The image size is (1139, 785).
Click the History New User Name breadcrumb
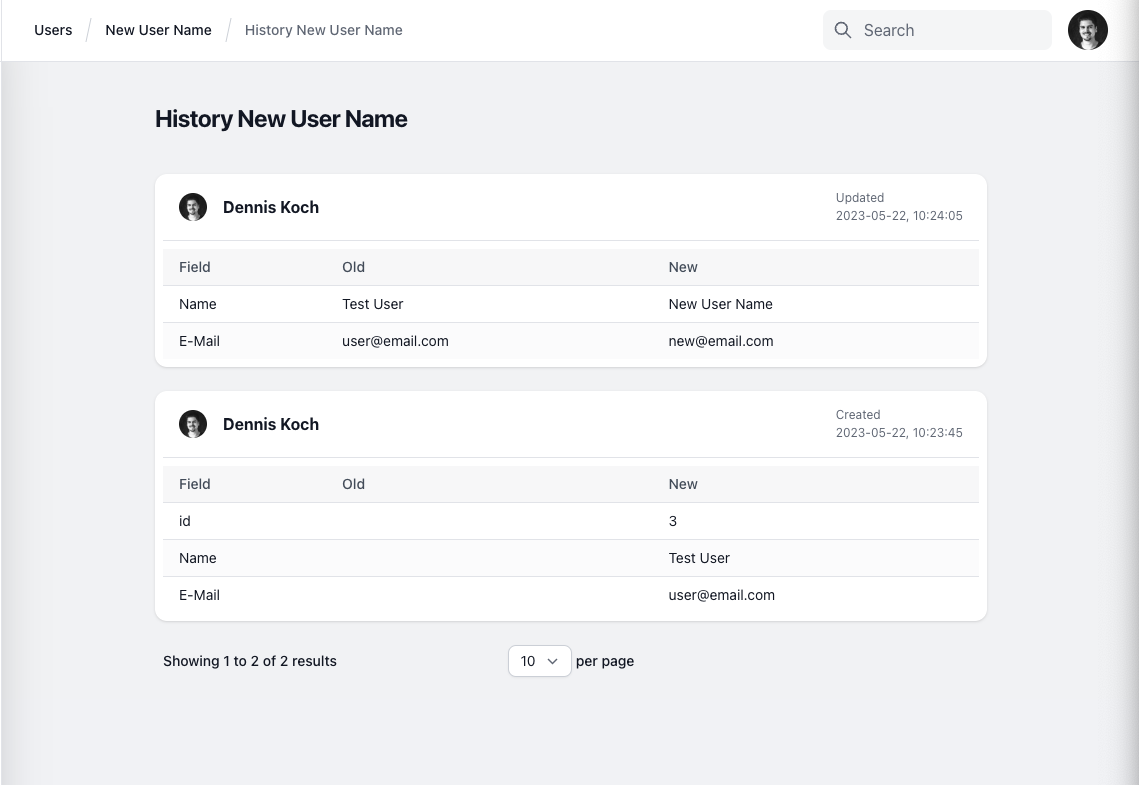(x=323, y=30)
